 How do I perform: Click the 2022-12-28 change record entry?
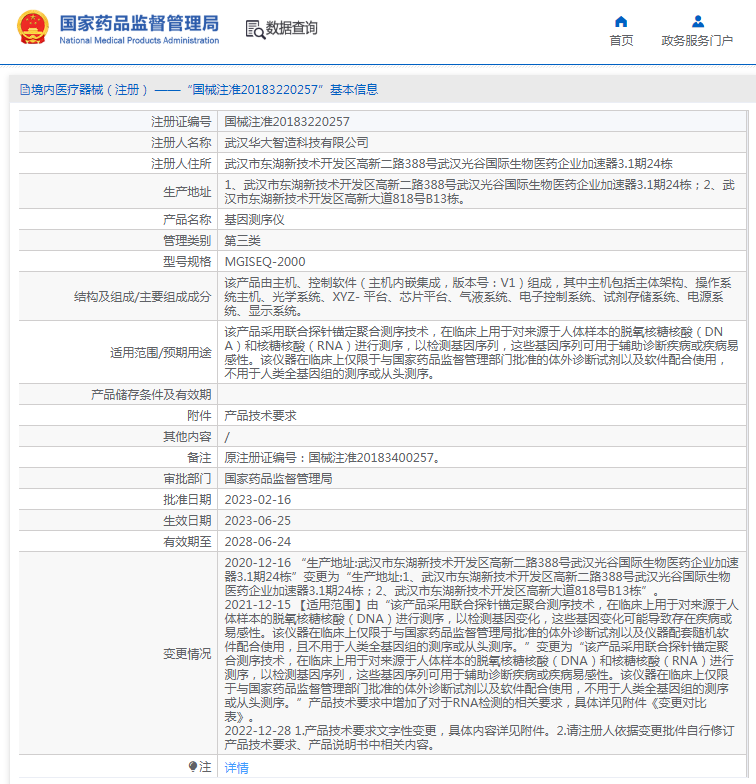pos(480,738)
